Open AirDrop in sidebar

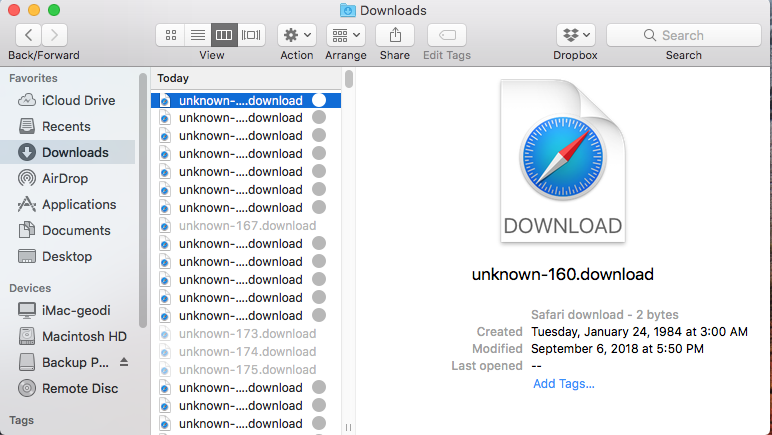68,178
